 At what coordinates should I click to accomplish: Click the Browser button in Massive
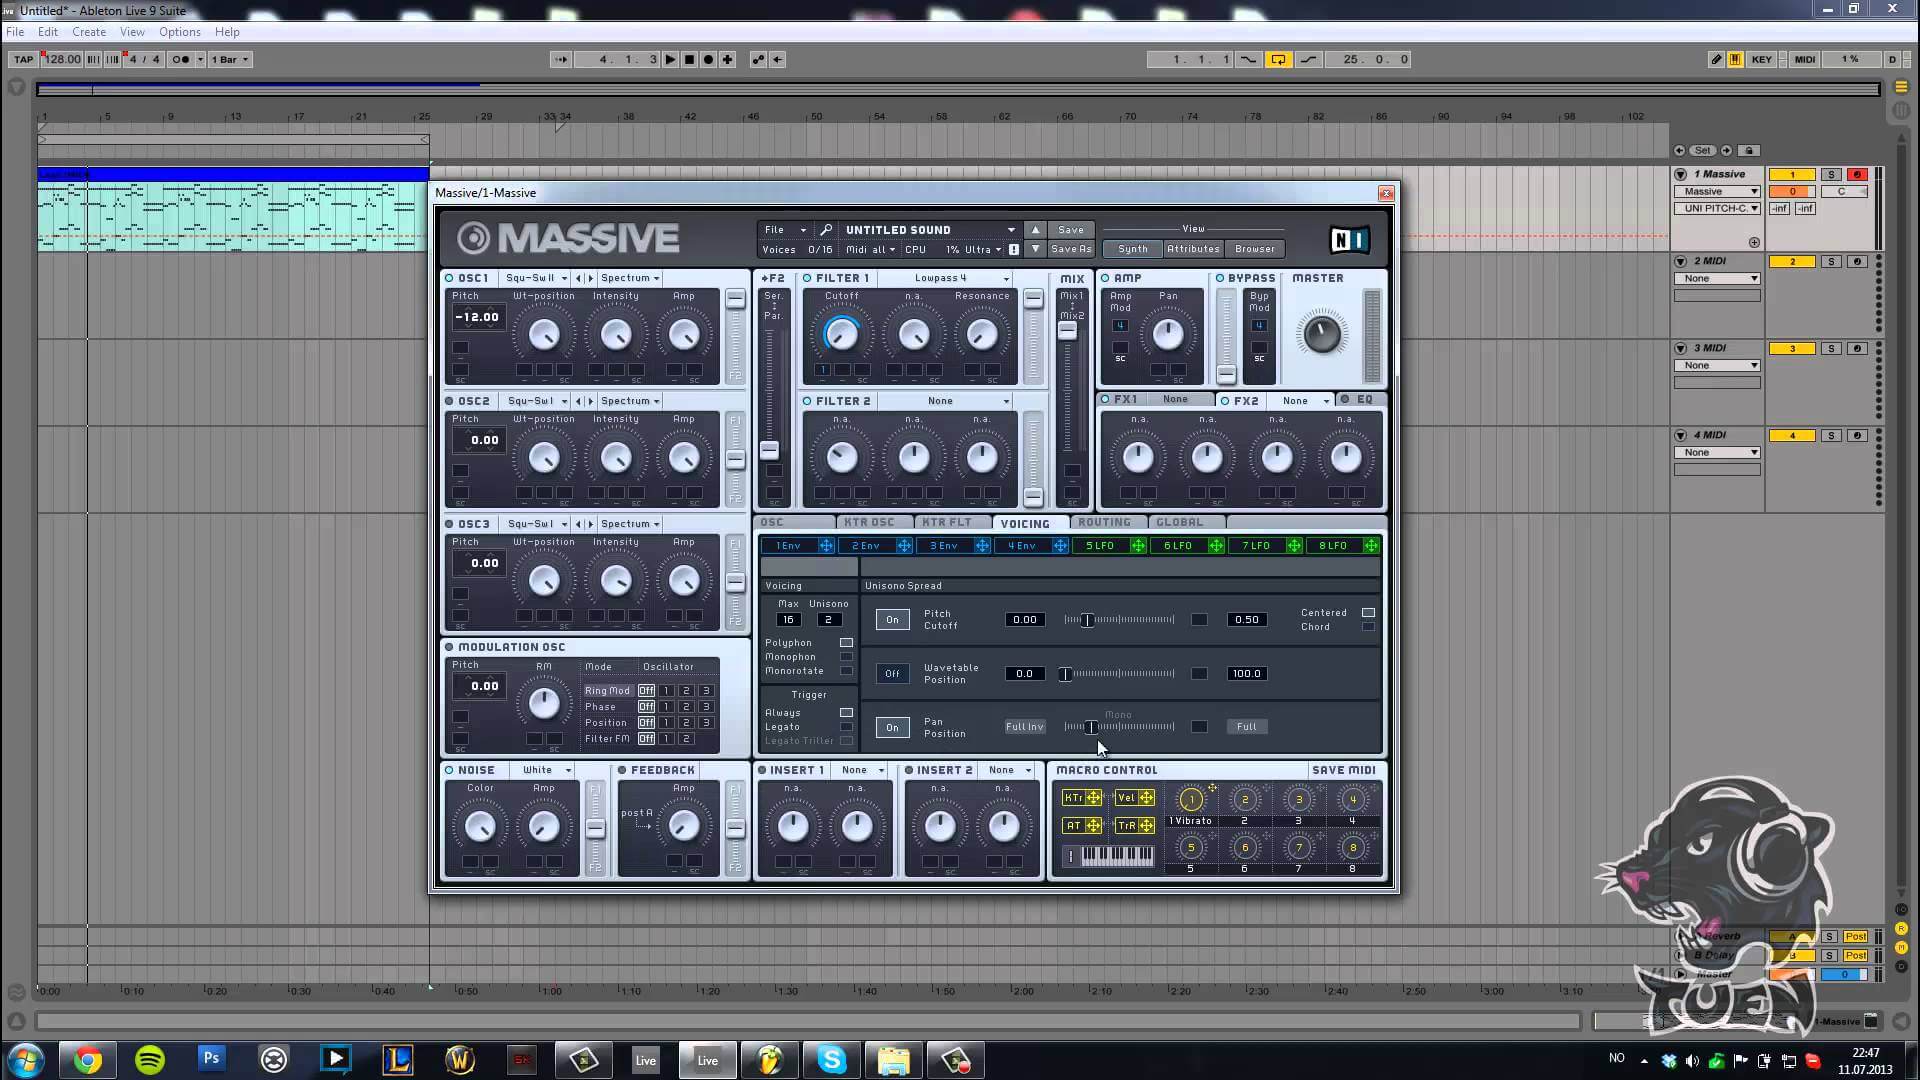(1254, 249)
